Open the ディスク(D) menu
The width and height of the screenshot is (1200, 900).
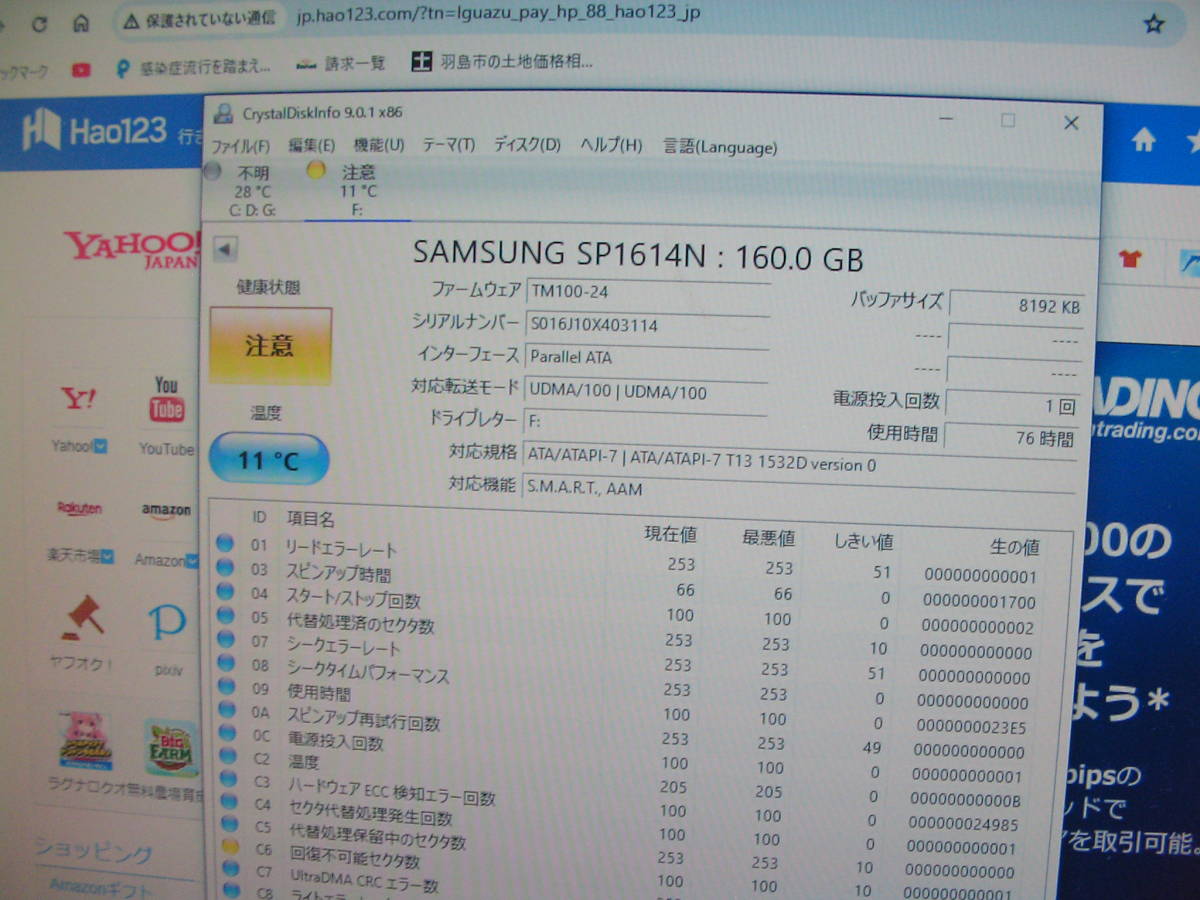click(x=527, y=145)
